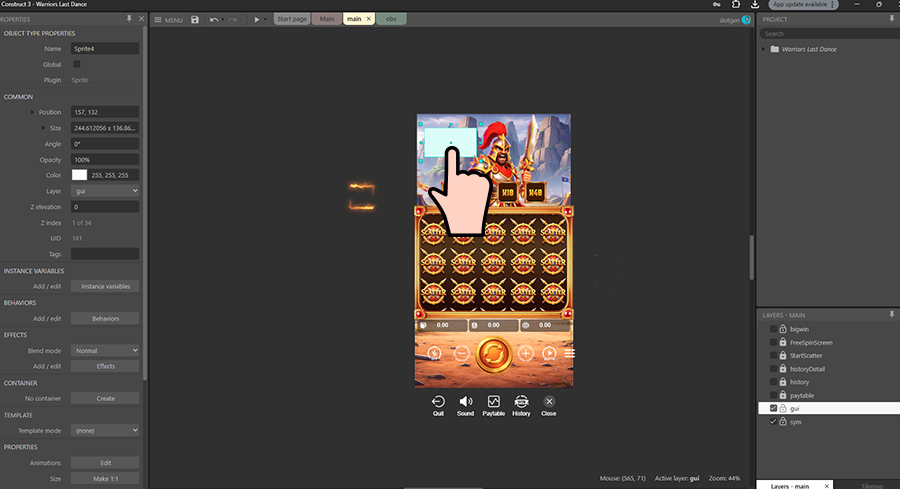
Task: Toggle the Global checkbox
Action: pos(76,64)
